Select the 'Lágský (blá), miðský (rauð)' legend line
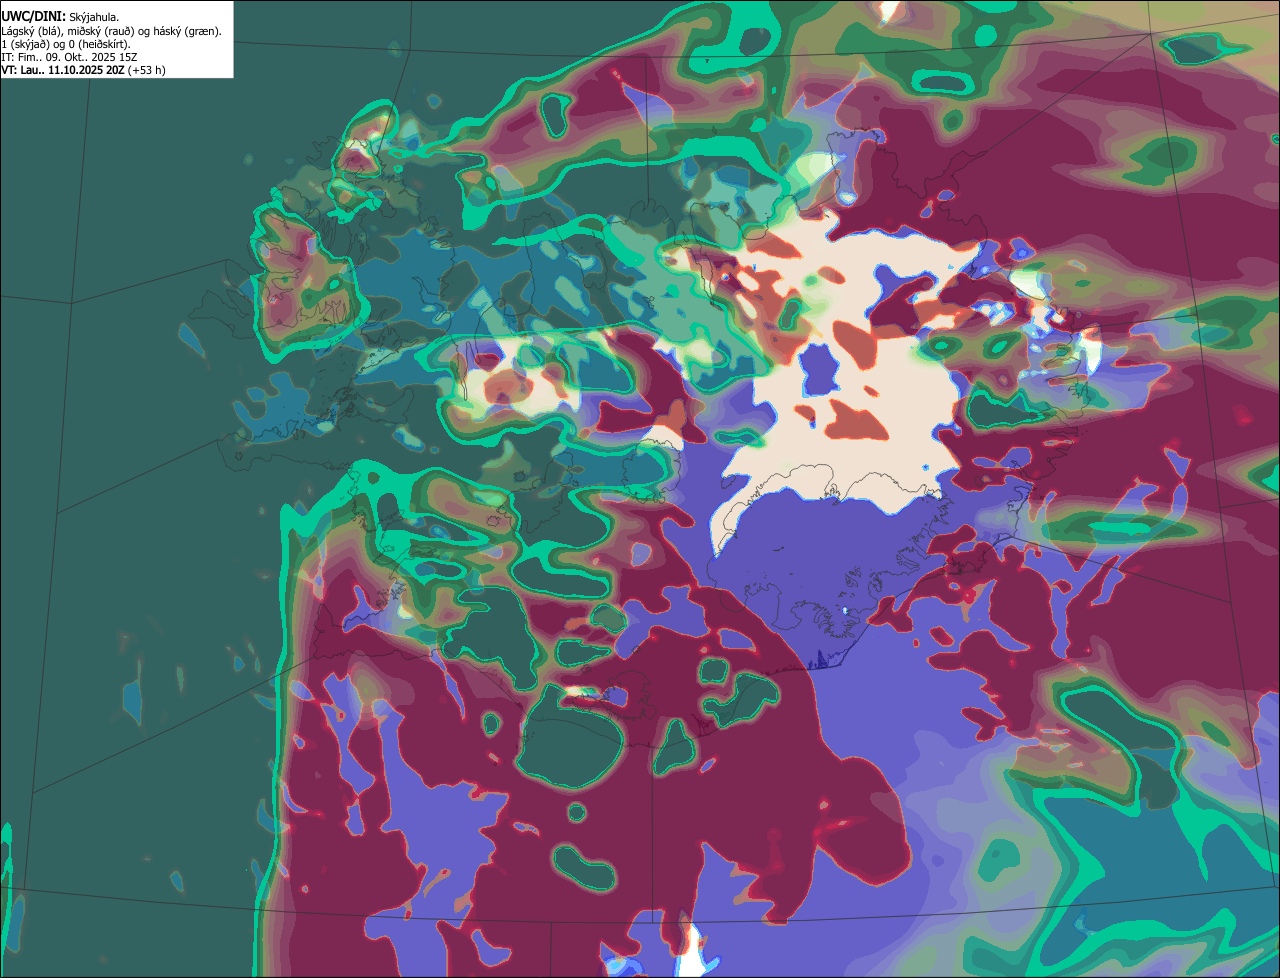Screen dimensions: 1280x978 point(111,31)
